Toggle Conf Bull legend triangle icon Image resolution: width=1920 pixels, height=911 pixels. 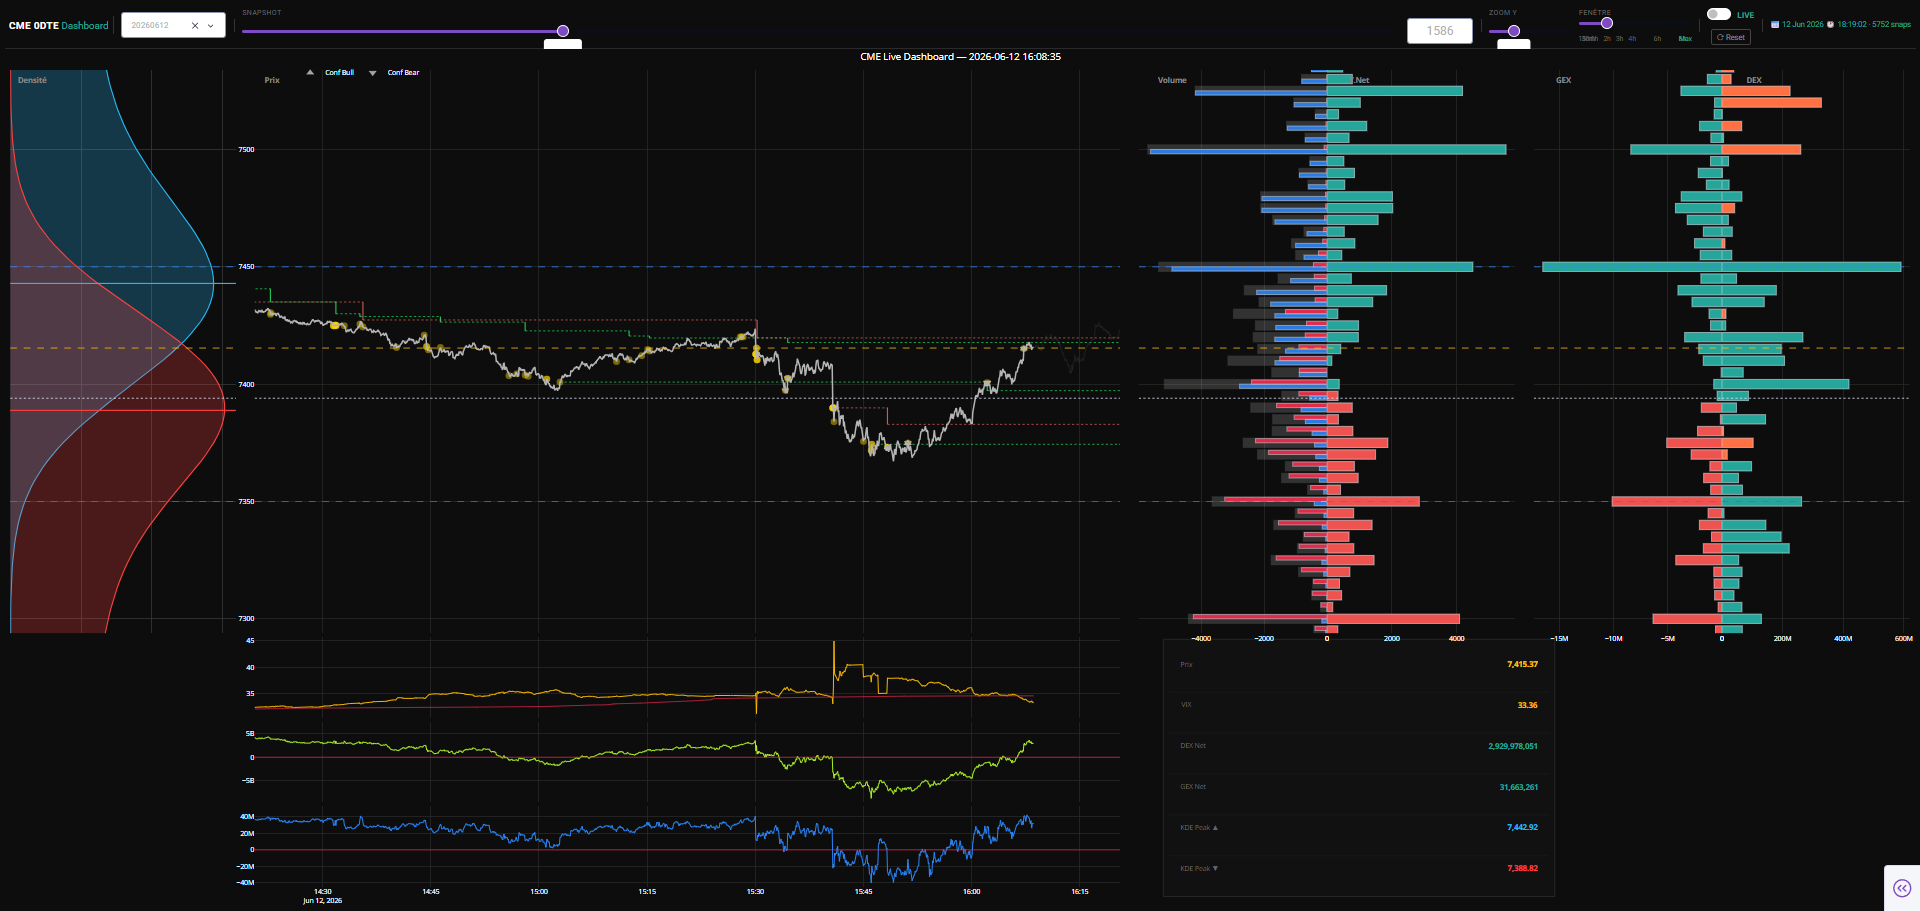pyautogui.click(x=310, y=72)
